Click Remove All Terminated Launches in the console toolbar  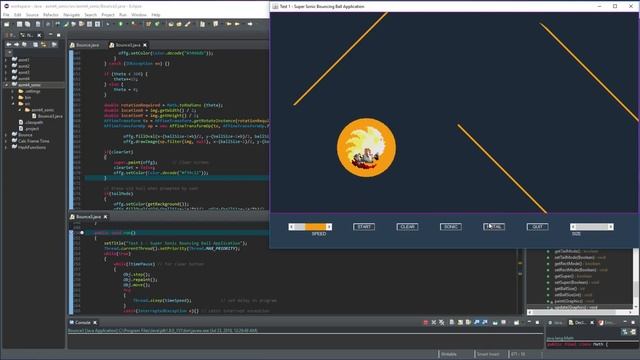tap(442, 322)
